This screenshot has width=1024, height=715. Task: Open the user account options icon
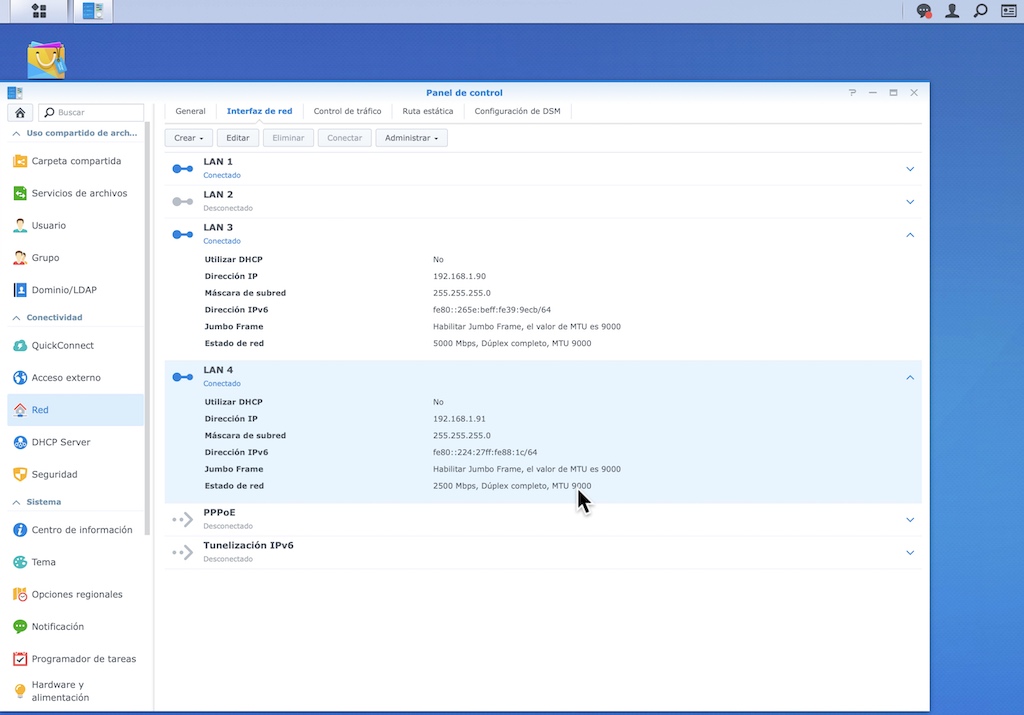click(x=952, y=11)
